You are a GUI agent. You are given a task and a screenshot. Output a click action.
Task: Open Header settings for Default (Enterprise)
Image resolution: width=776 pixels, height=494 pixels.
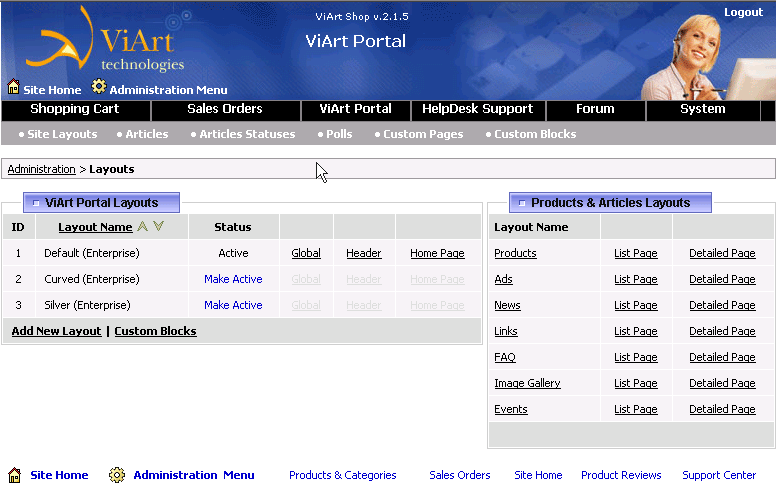[x=364, y=253]
